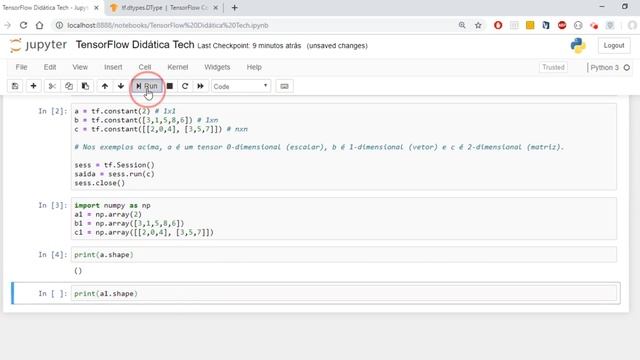Screen dimensions: 640x360
Task: Click the saida = sess.run(c) line
Action: (x=114, y=174)
